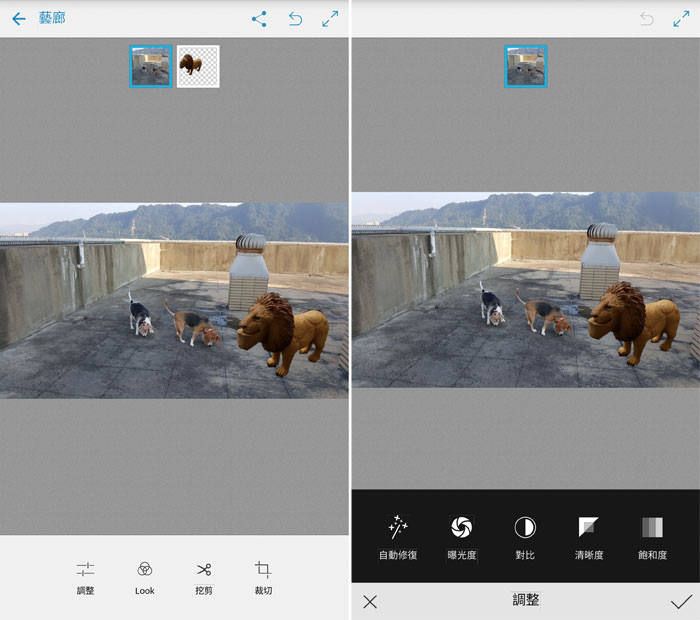Open the 裁切 crop tool
Screen dimensions: 700x620
(263, 578)
